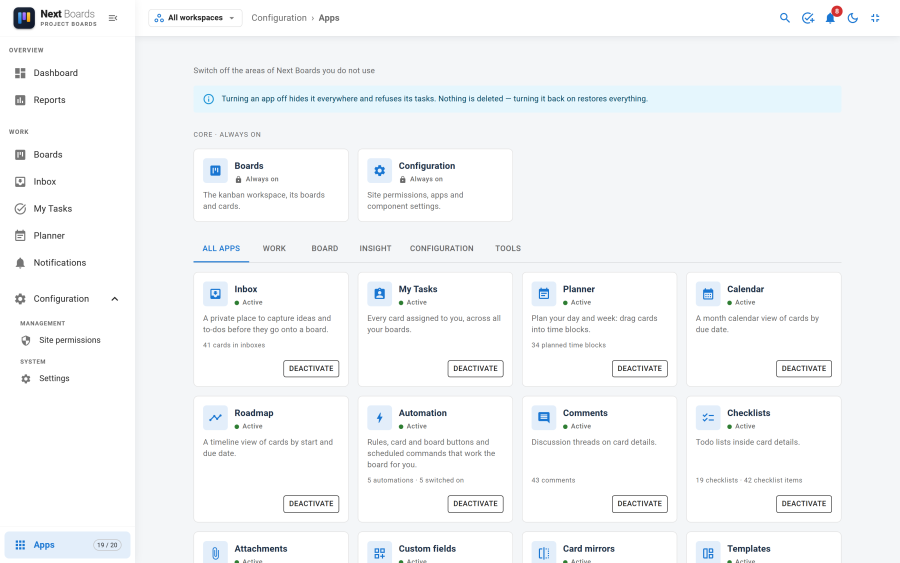
Task: Click the Boards card lock icon
Action: pyautogui.click(x=239, y=180)
